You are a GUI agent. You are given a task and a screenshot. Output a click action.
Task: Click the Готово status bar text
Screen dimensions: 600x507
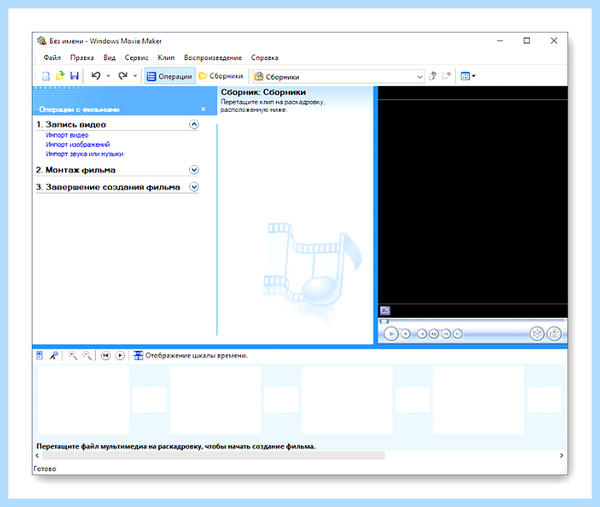pyautogui.click(x=45, y=469)
